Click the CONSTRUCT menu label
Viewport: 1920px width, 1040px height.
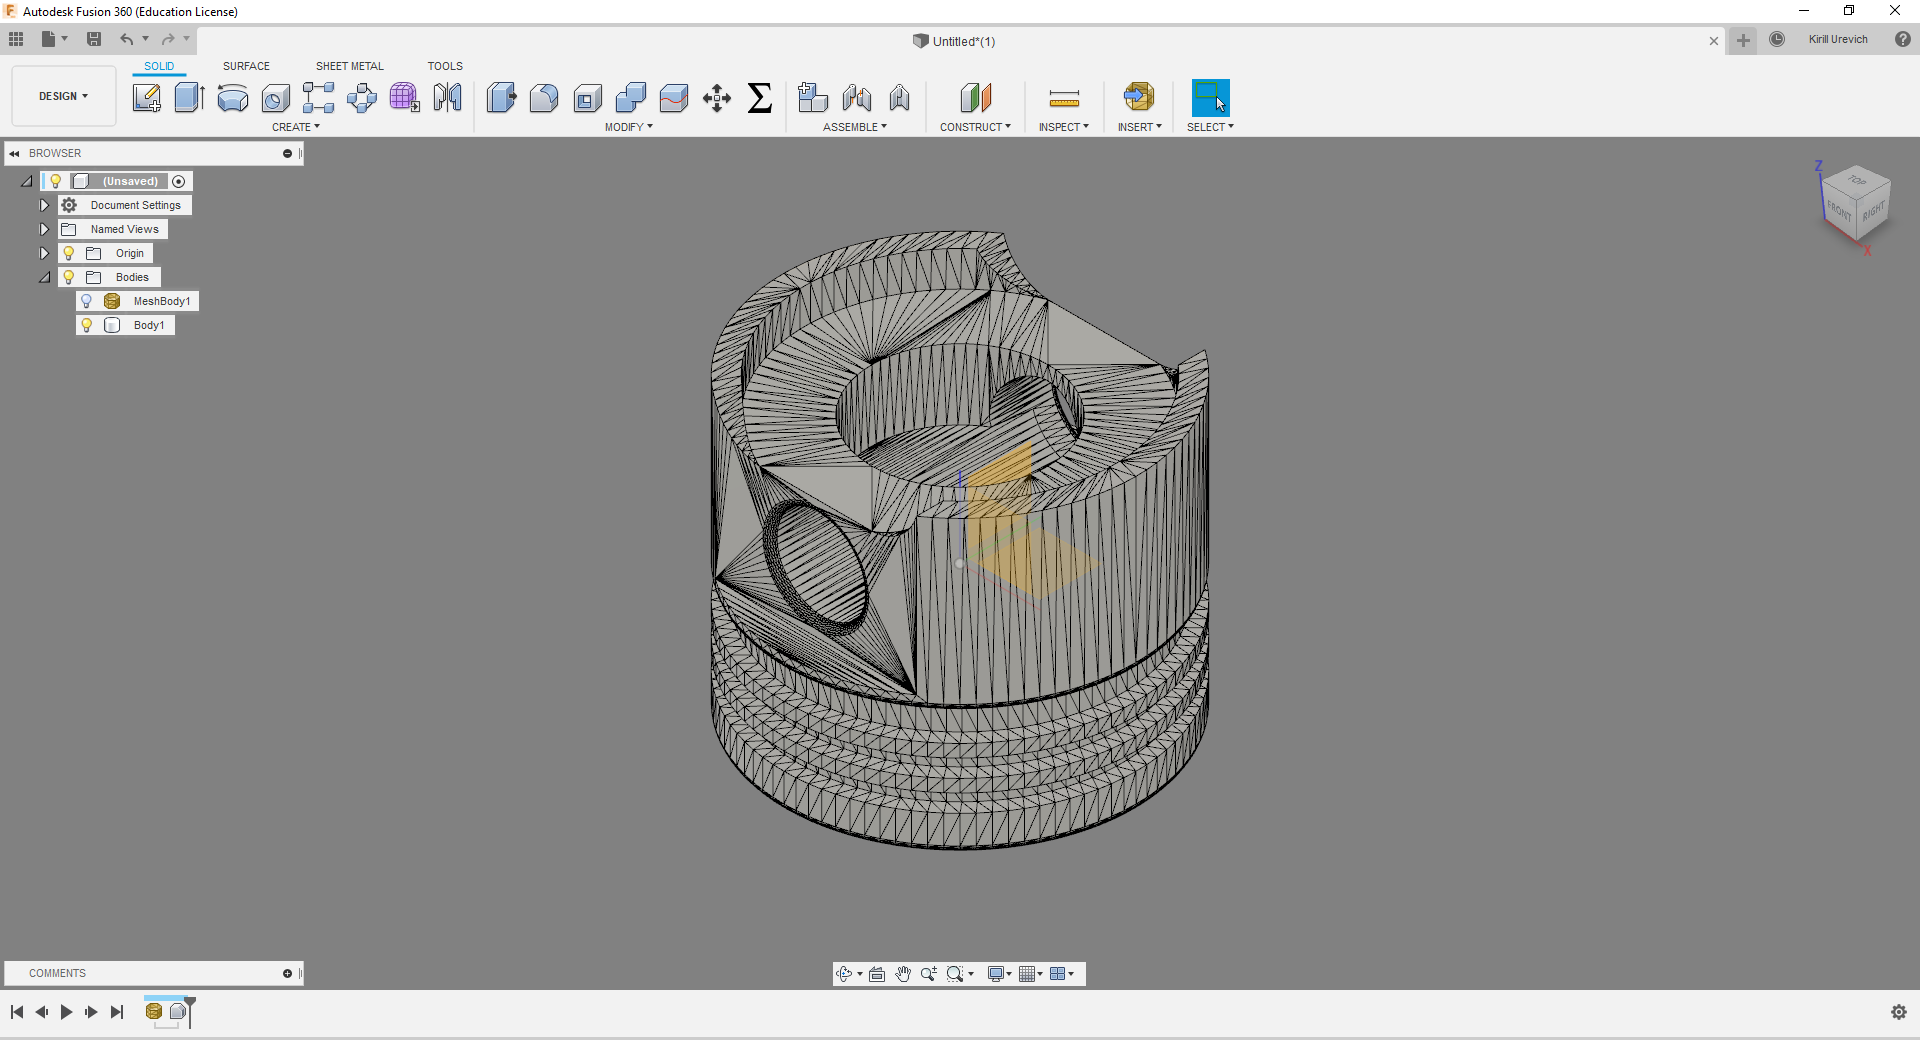pyautogui.click(x=975, y=127)
